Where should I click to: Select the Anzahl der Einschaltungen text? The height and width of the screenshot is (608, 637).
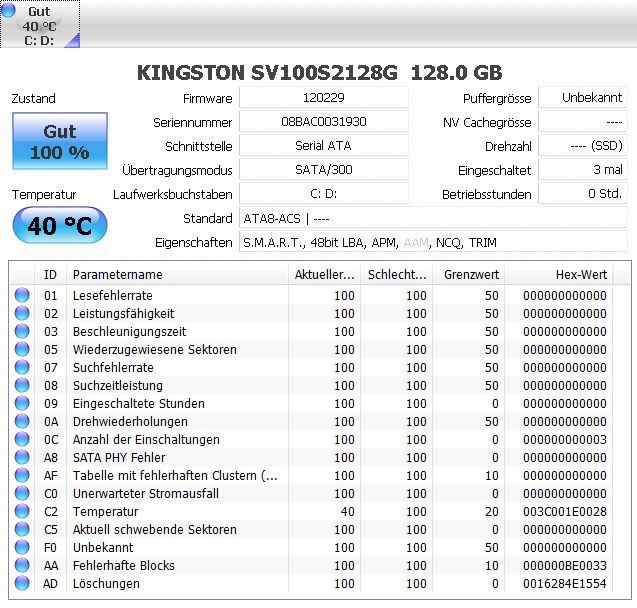click(146, 439)
